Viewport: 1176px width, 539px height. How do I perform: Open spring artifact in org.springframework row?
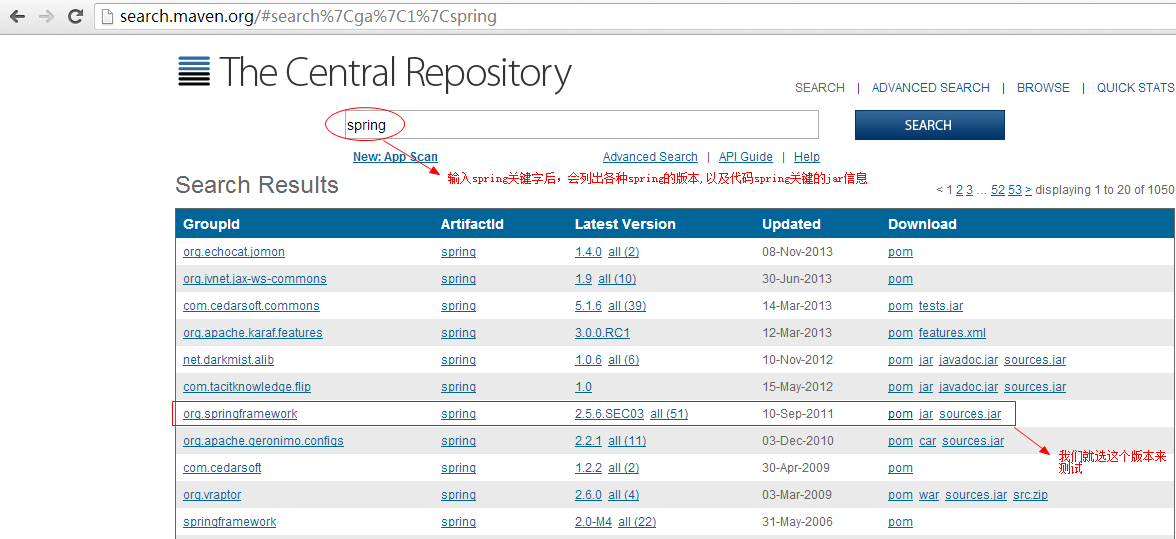click(x=458, y=414)
